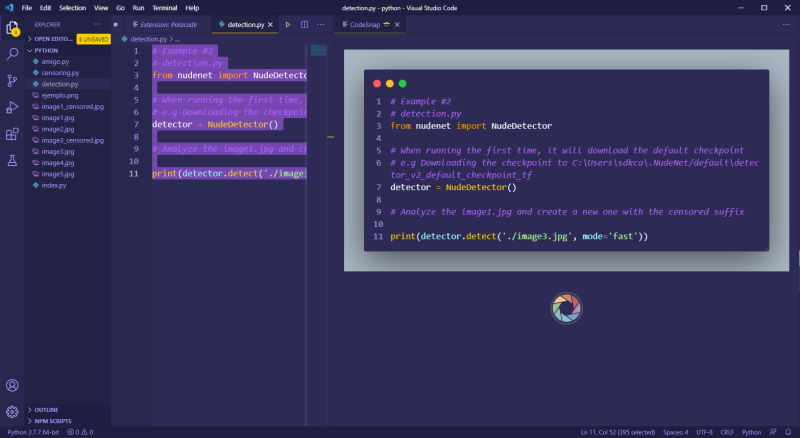The width and height of the screenshot is (800, 438).
Task: Open the Accounts menu icon
Action: (x=12, y=385)
